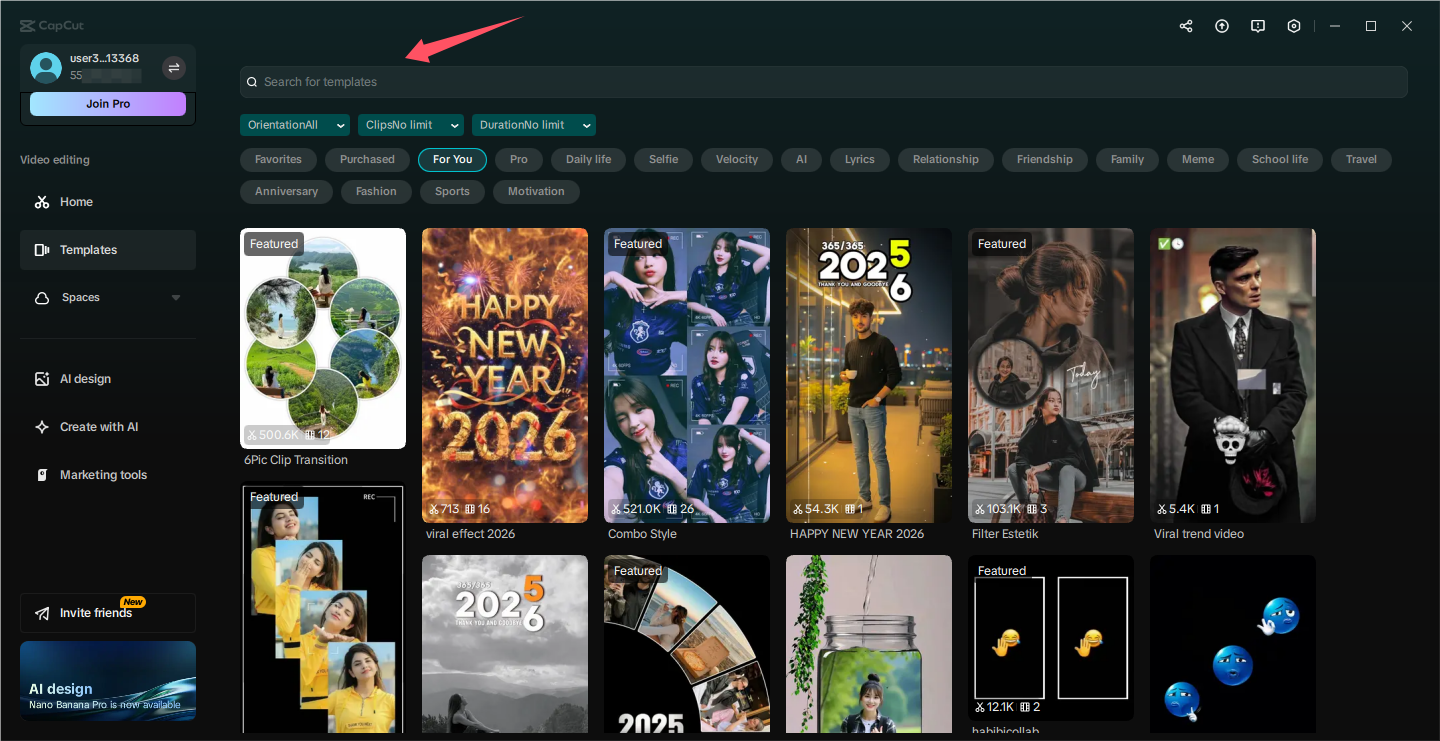1440x741 pixels.
Task: Click the Spaces cloud icon
Action: (x=41, y=297)
